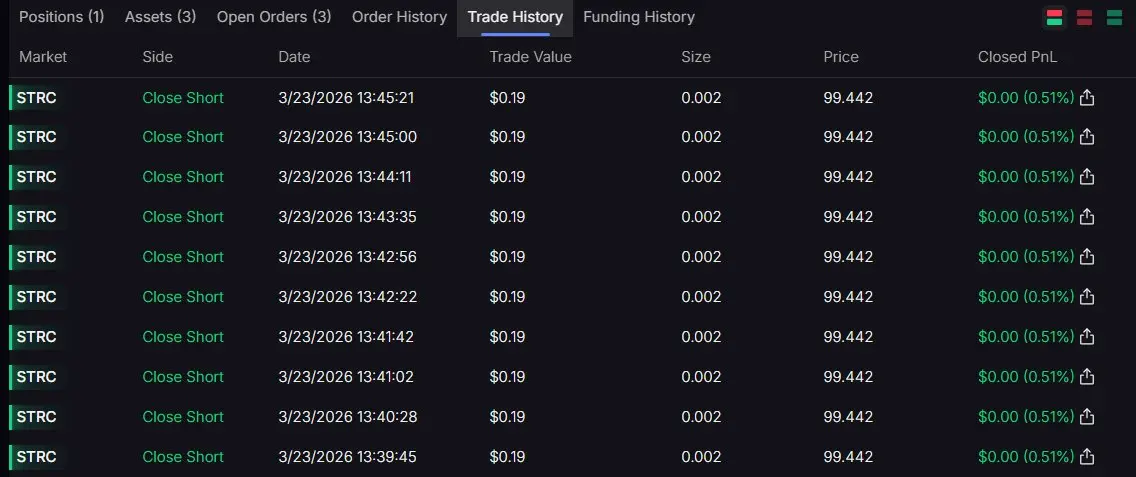Select the Trade History tab

point(515,17)
